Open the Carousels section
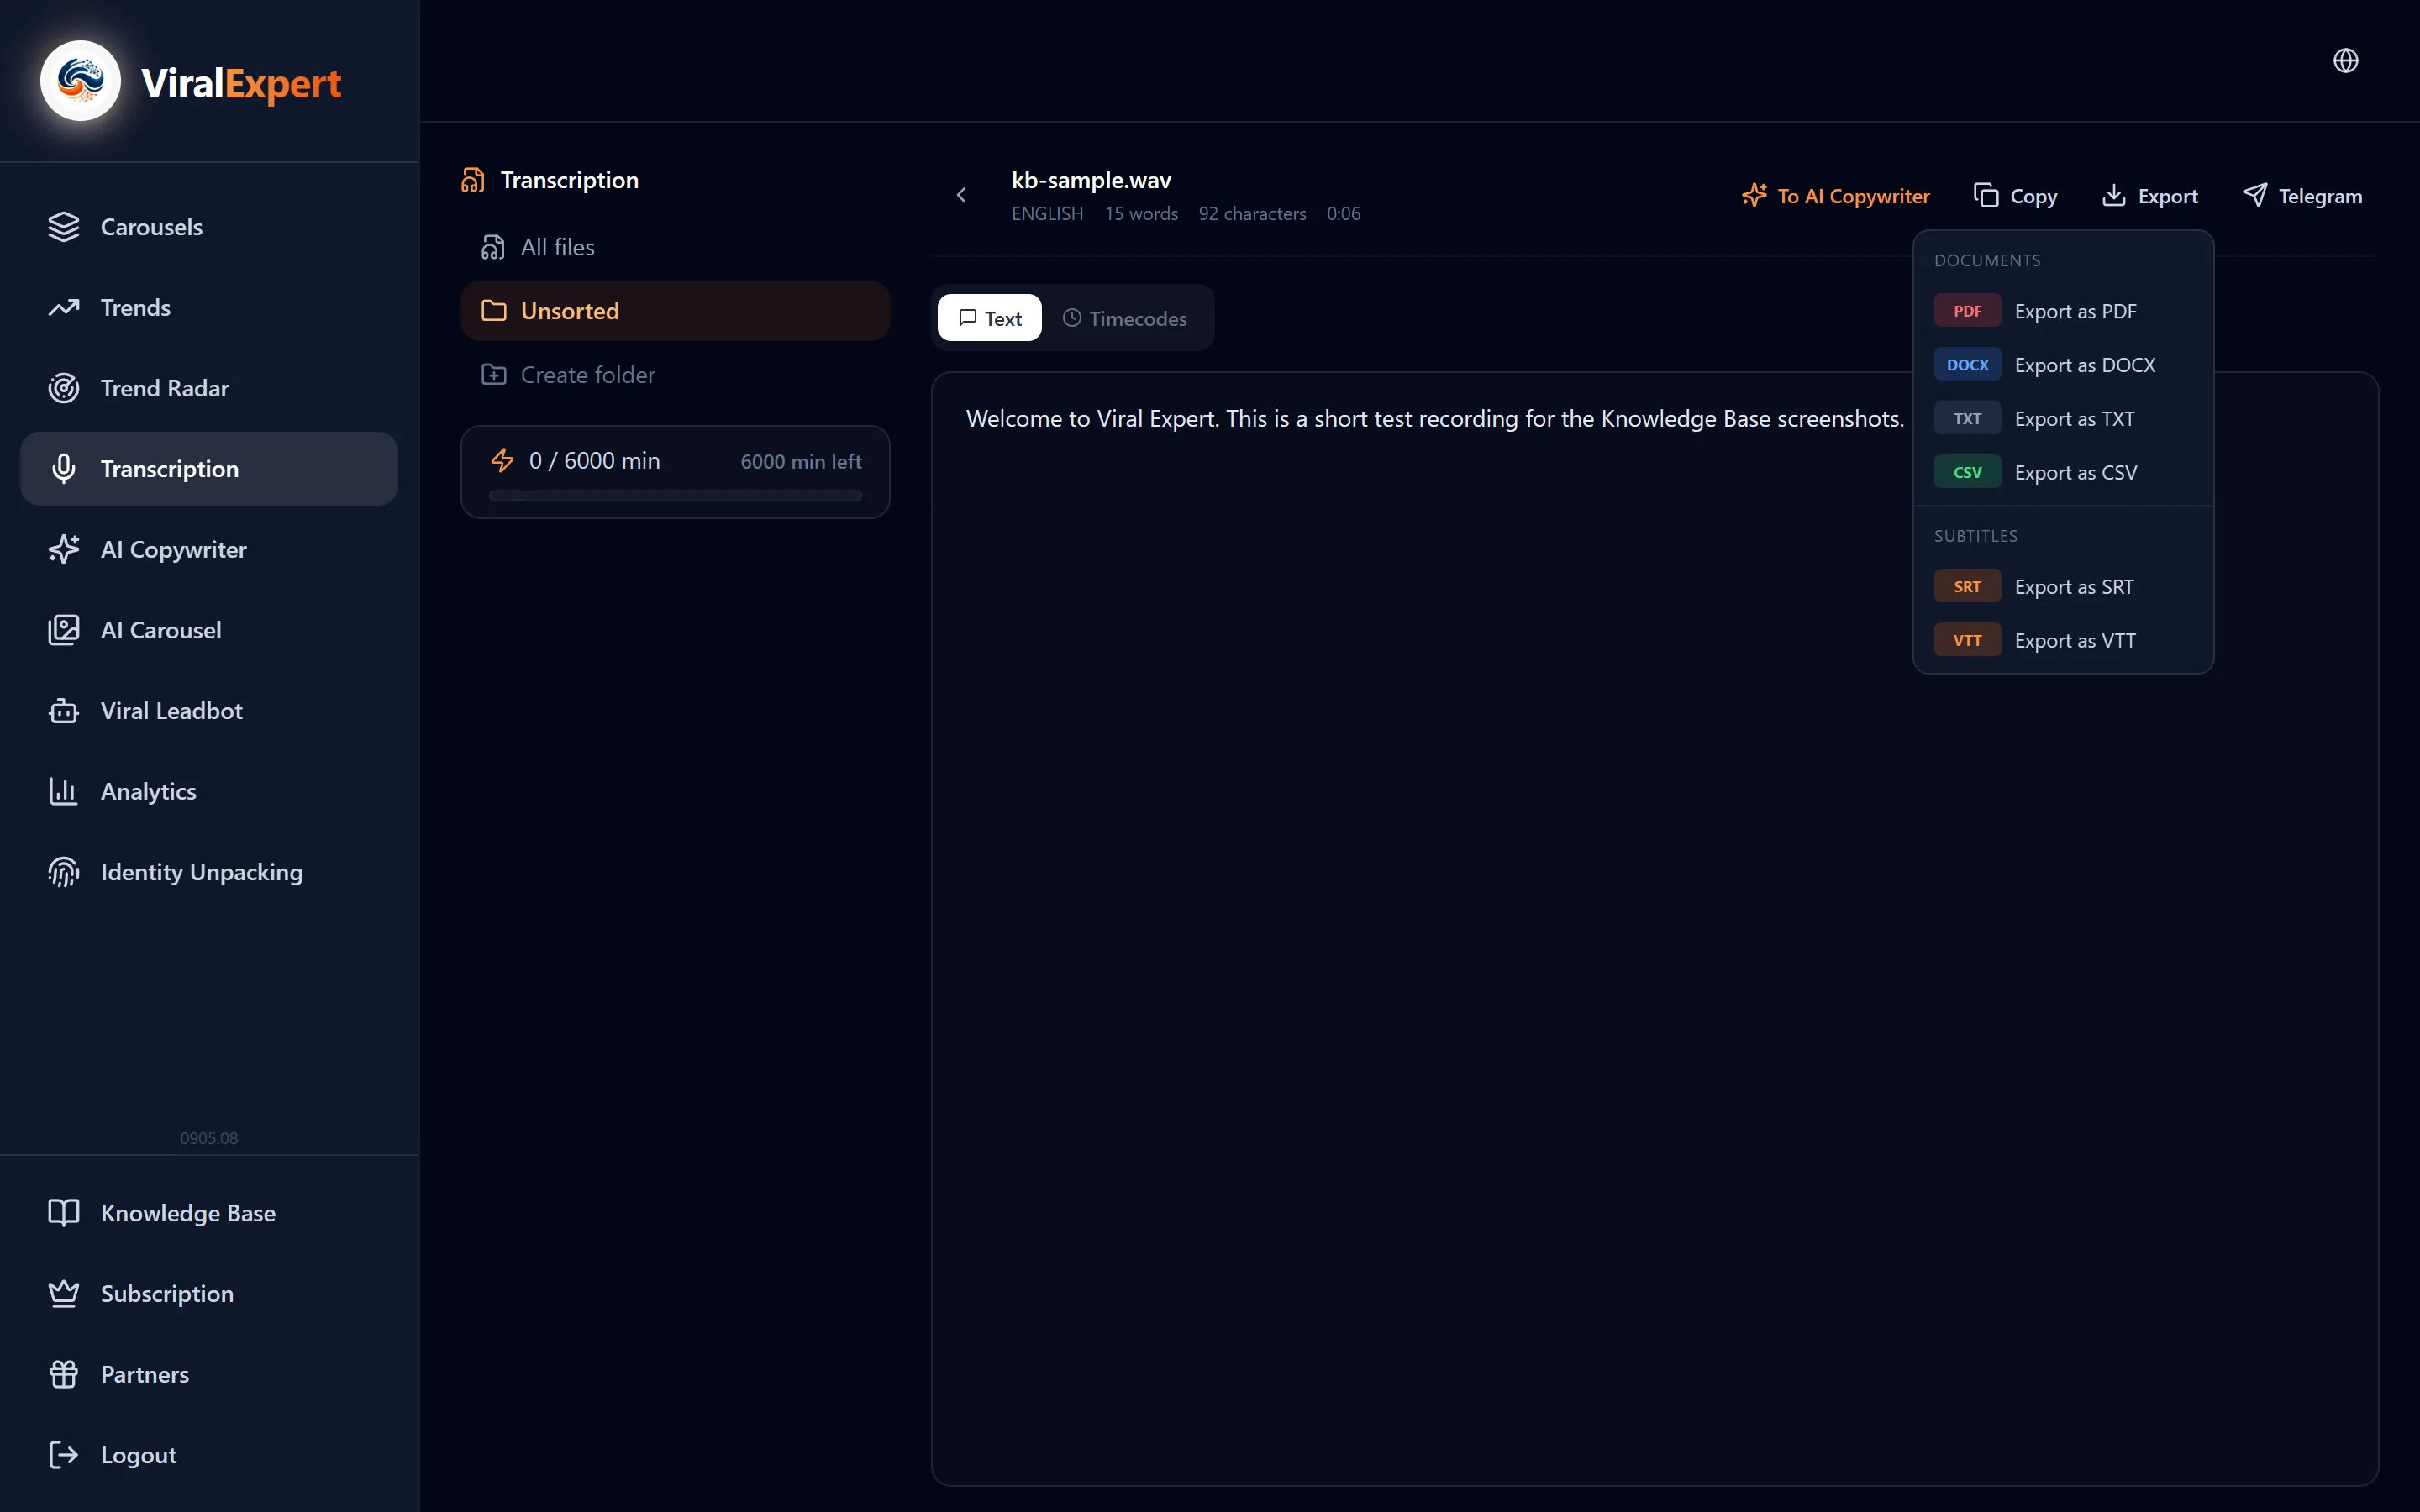This screenshot has width=2420, height=1512. [x=209, y=227]
